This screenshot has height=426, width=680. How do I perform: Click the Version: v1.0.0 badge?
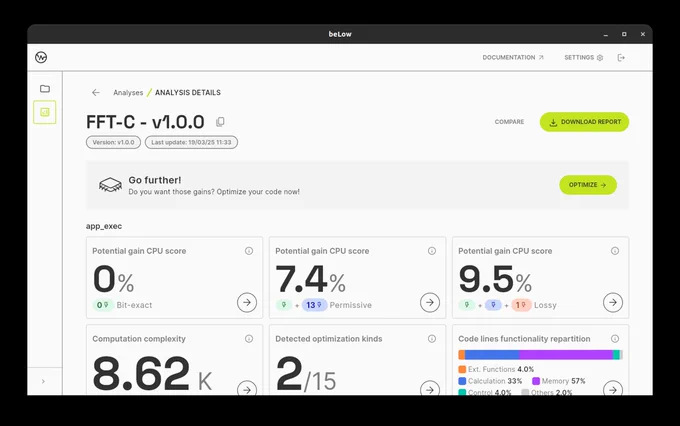coord(113,142)
